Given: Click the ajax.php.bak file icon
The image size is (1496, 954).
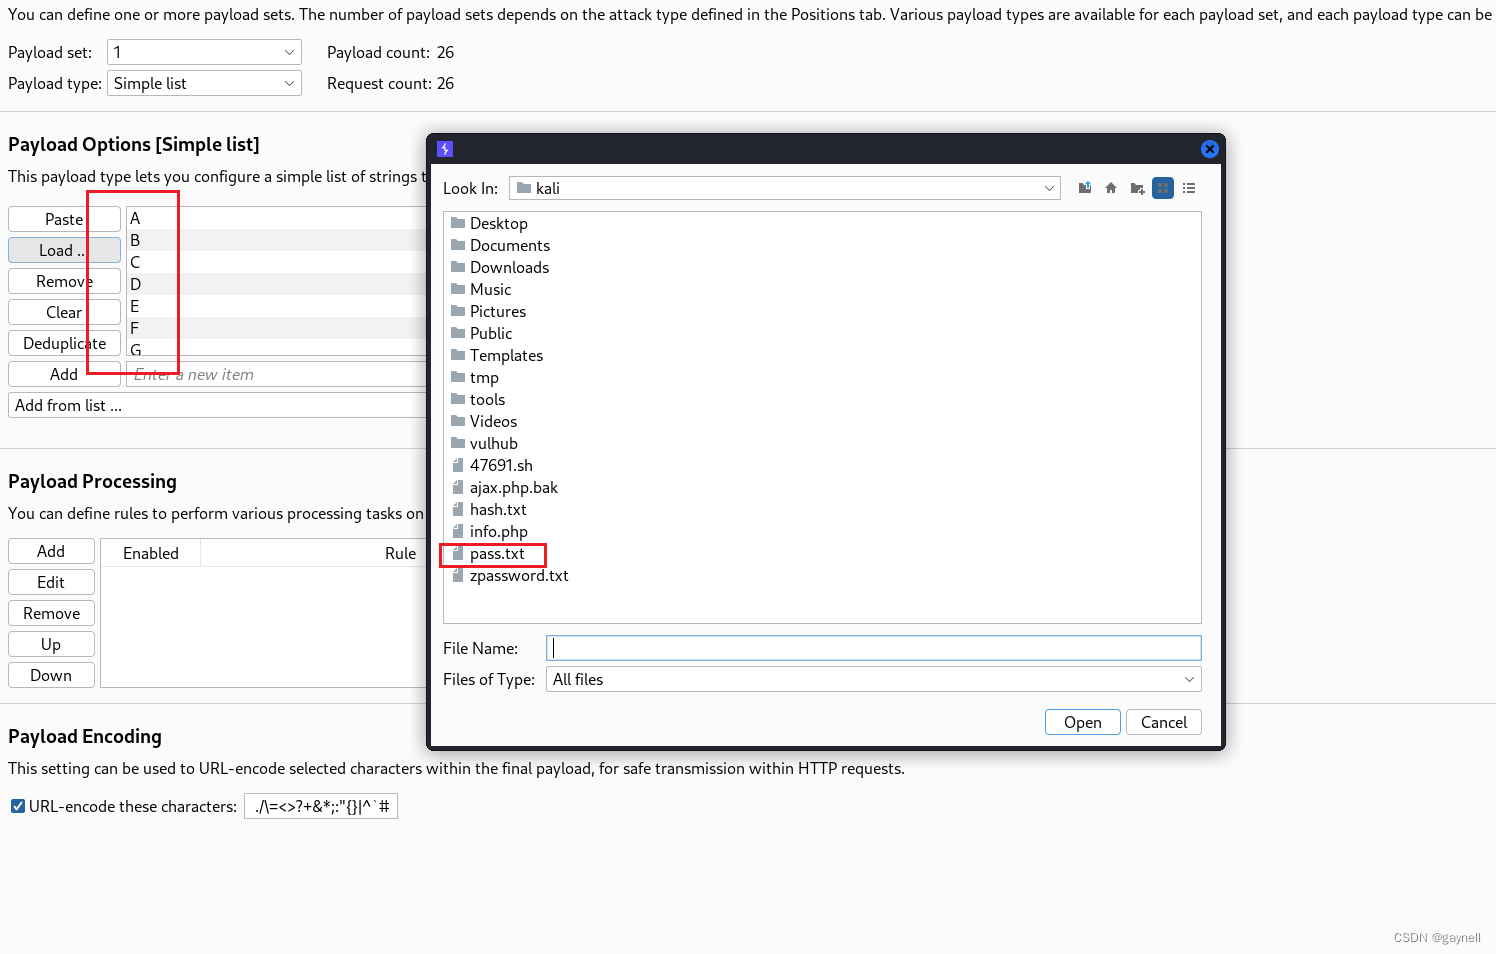Looking at the screenshot, I should click(458, 487).
